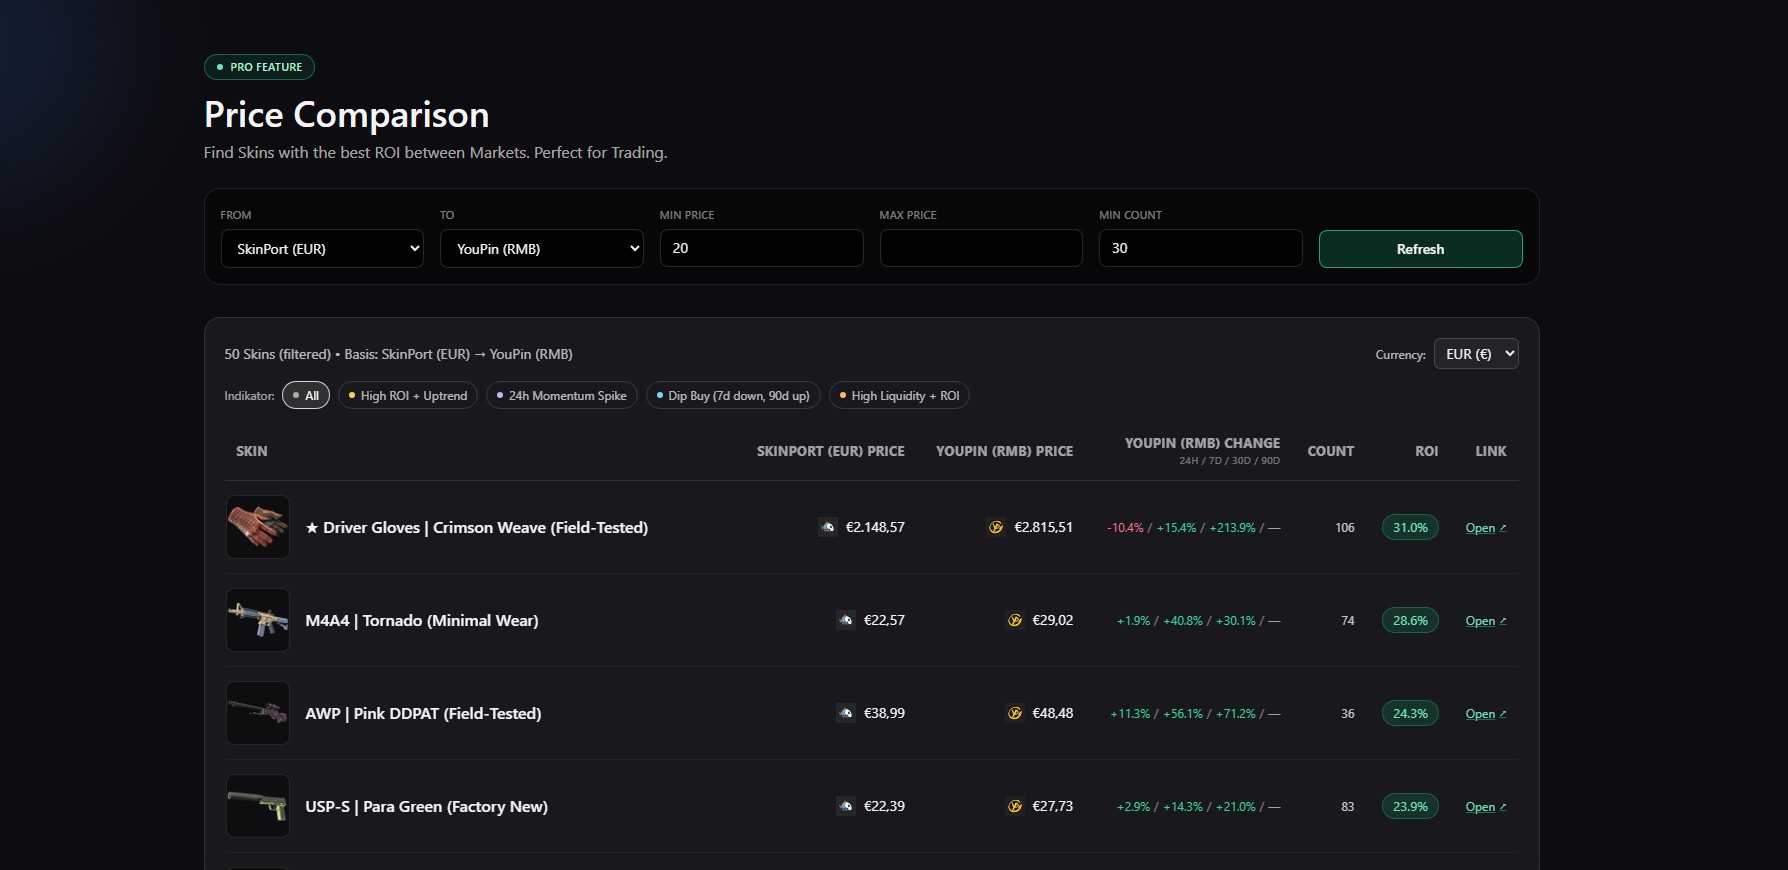The image size is (1788, 870).
Task: Choose the High Liquidity + ROI filter
Action: click(899, 396)
